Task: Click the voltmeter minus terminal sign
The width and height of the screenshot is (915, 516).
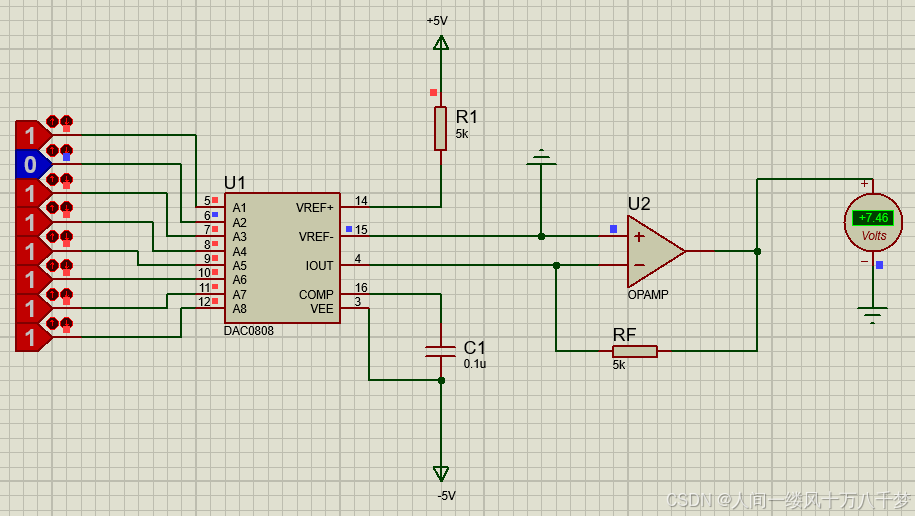Action: (x=864, y=262)
